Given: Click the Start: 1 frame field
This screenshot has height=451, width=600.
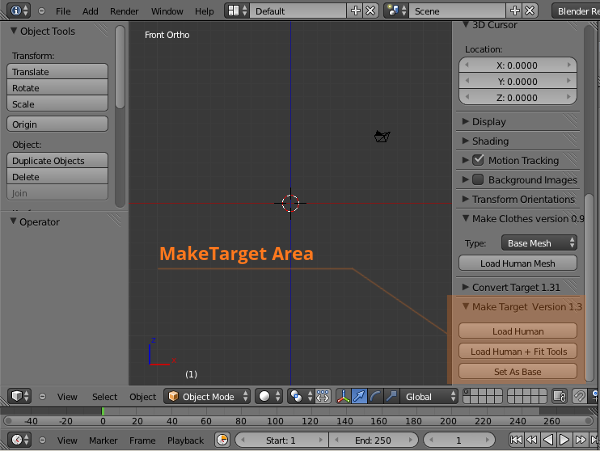Looking at the screenshot, I should point(282,440).
